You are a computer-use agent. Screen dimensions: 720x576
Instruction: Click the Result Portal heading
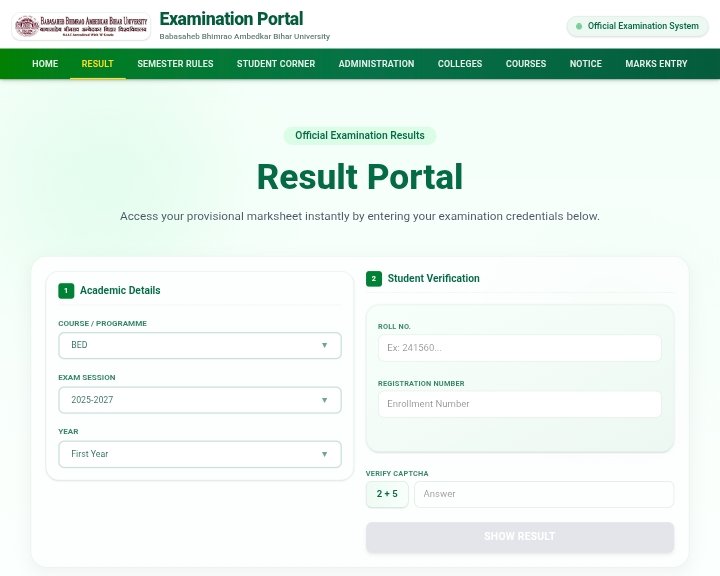click(360, 177)
